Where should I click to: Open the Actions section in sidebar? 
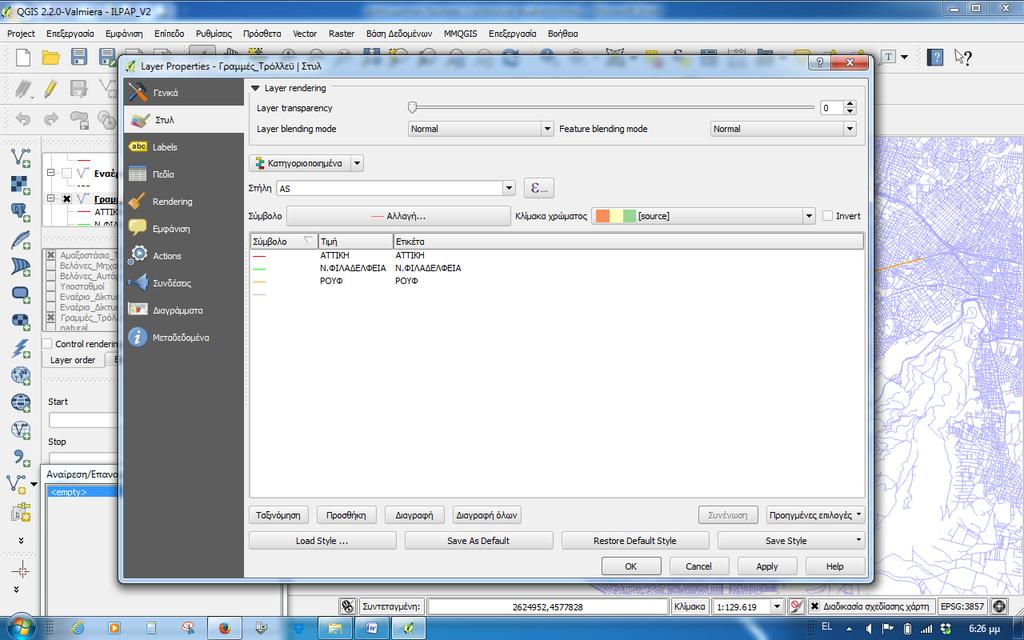(184, 256)
